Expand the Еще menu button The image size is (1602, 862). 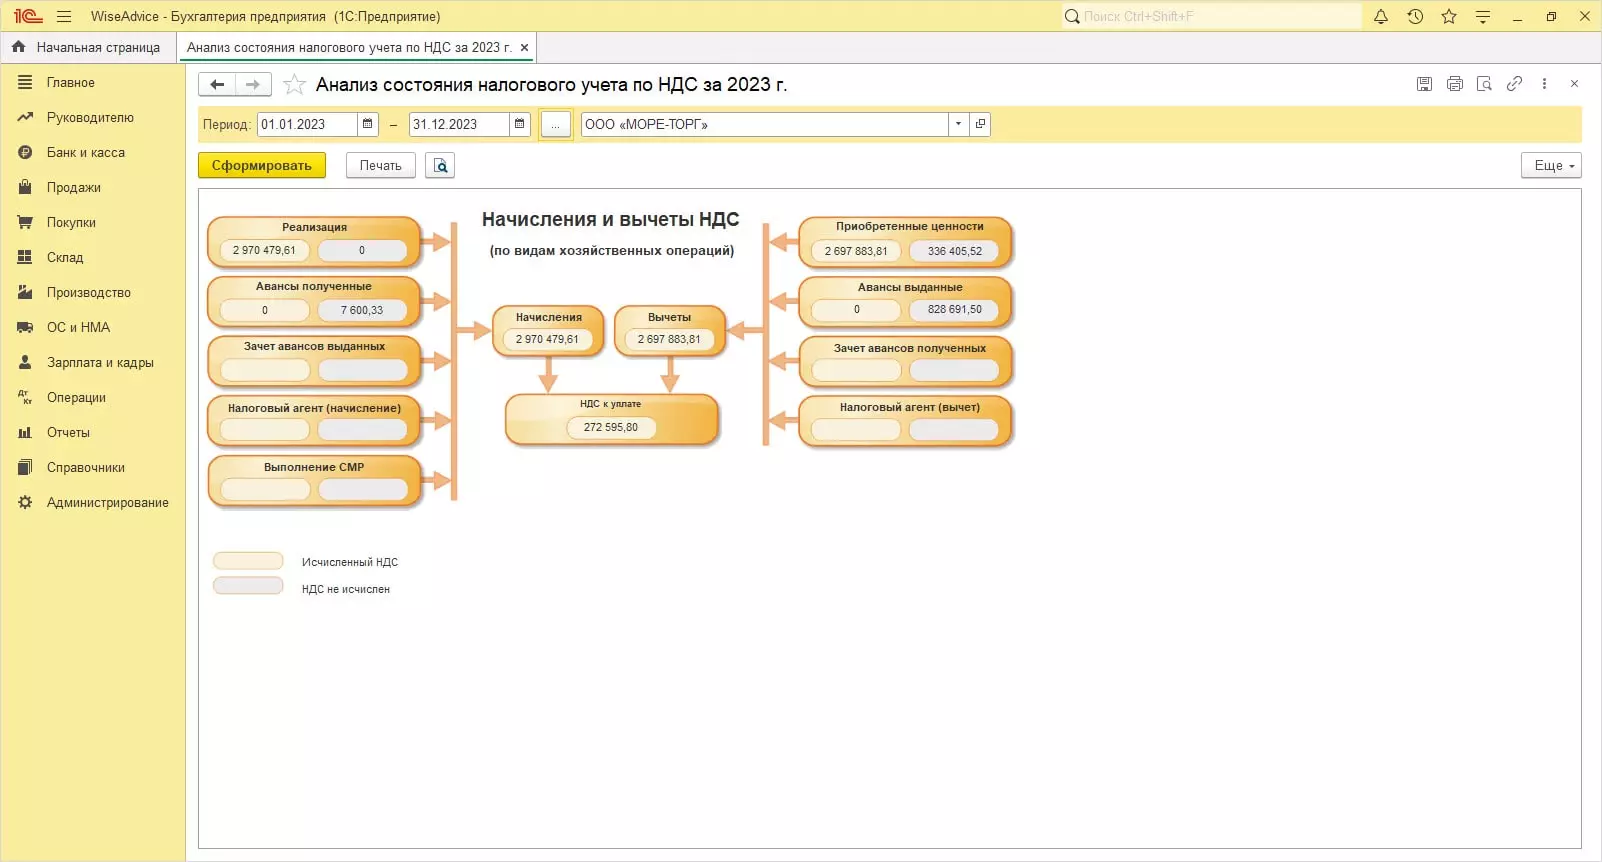click(x=1551, y=165)
